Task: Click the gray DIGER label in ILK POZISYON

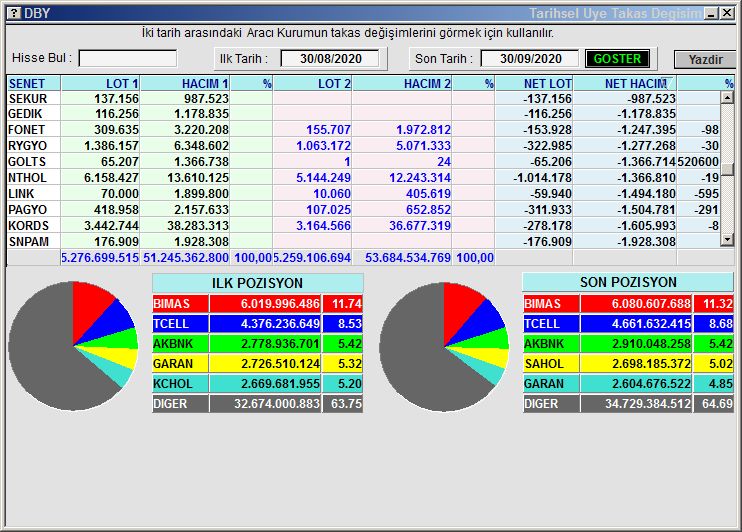Action: (180, 404)
